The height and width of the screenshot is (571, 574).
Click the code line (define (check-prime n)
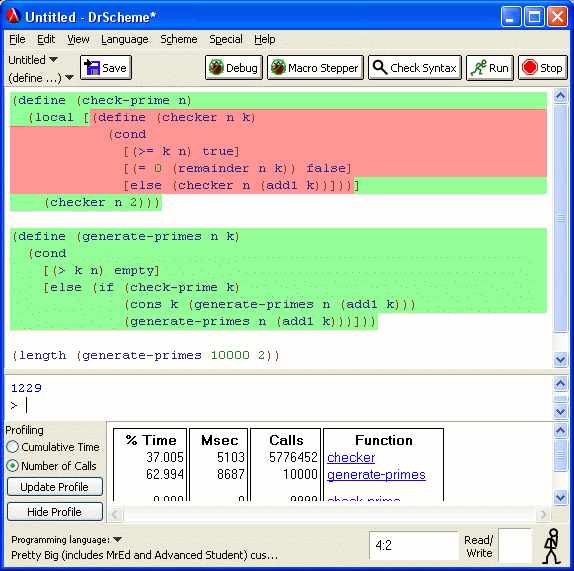[x=102, y=100]
